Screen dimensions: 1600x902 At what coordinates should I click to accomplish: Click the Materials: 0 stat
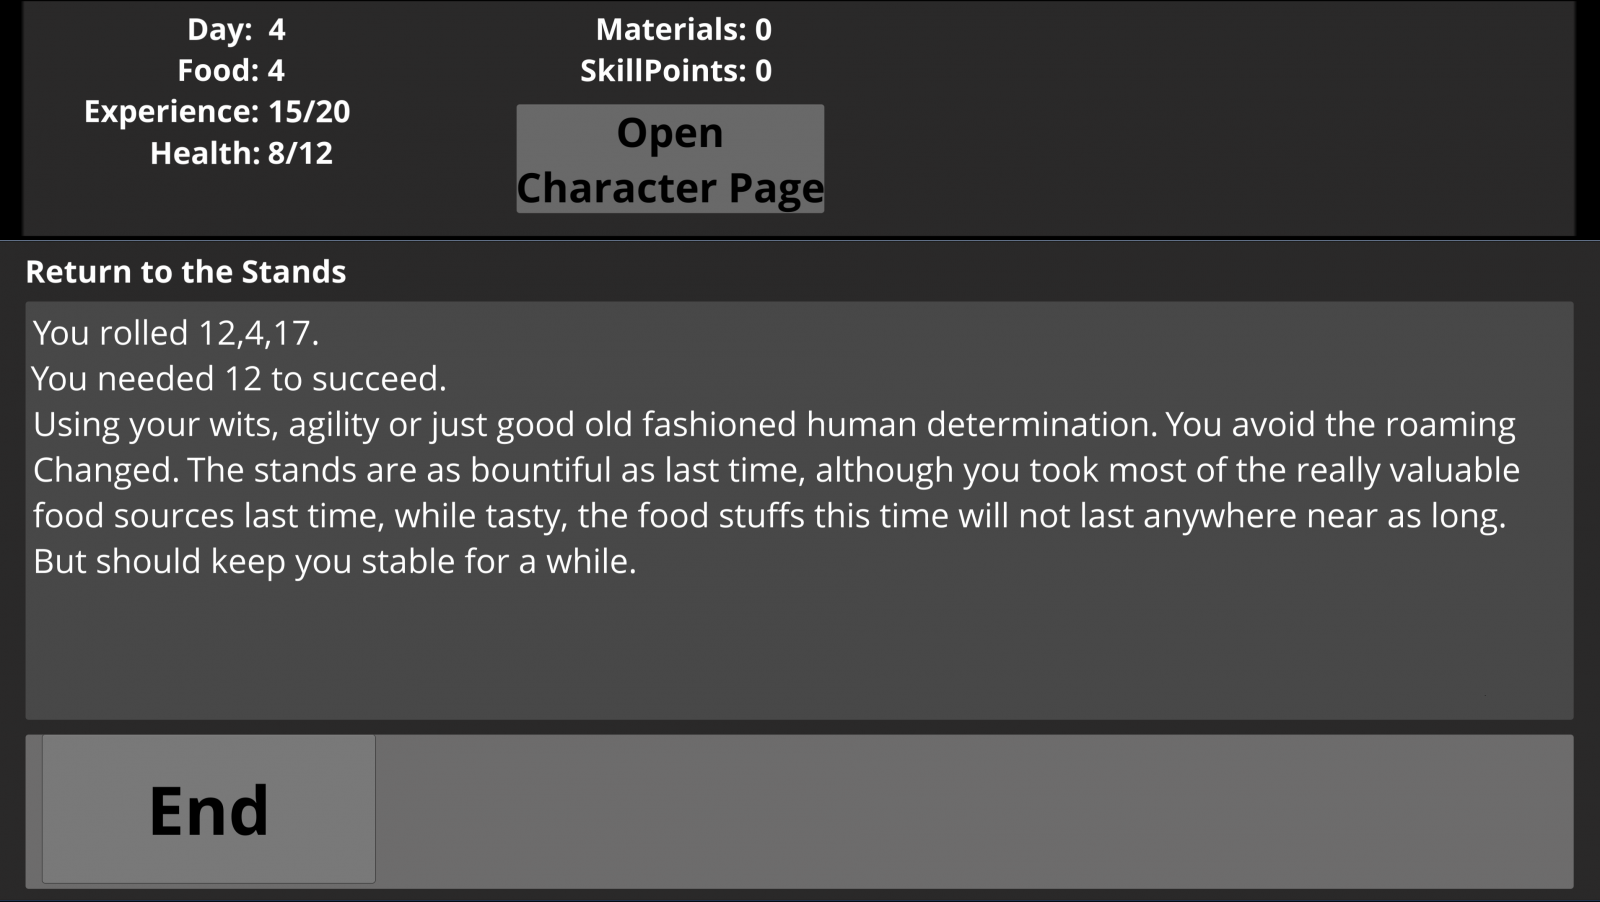(x=684, y=29)
